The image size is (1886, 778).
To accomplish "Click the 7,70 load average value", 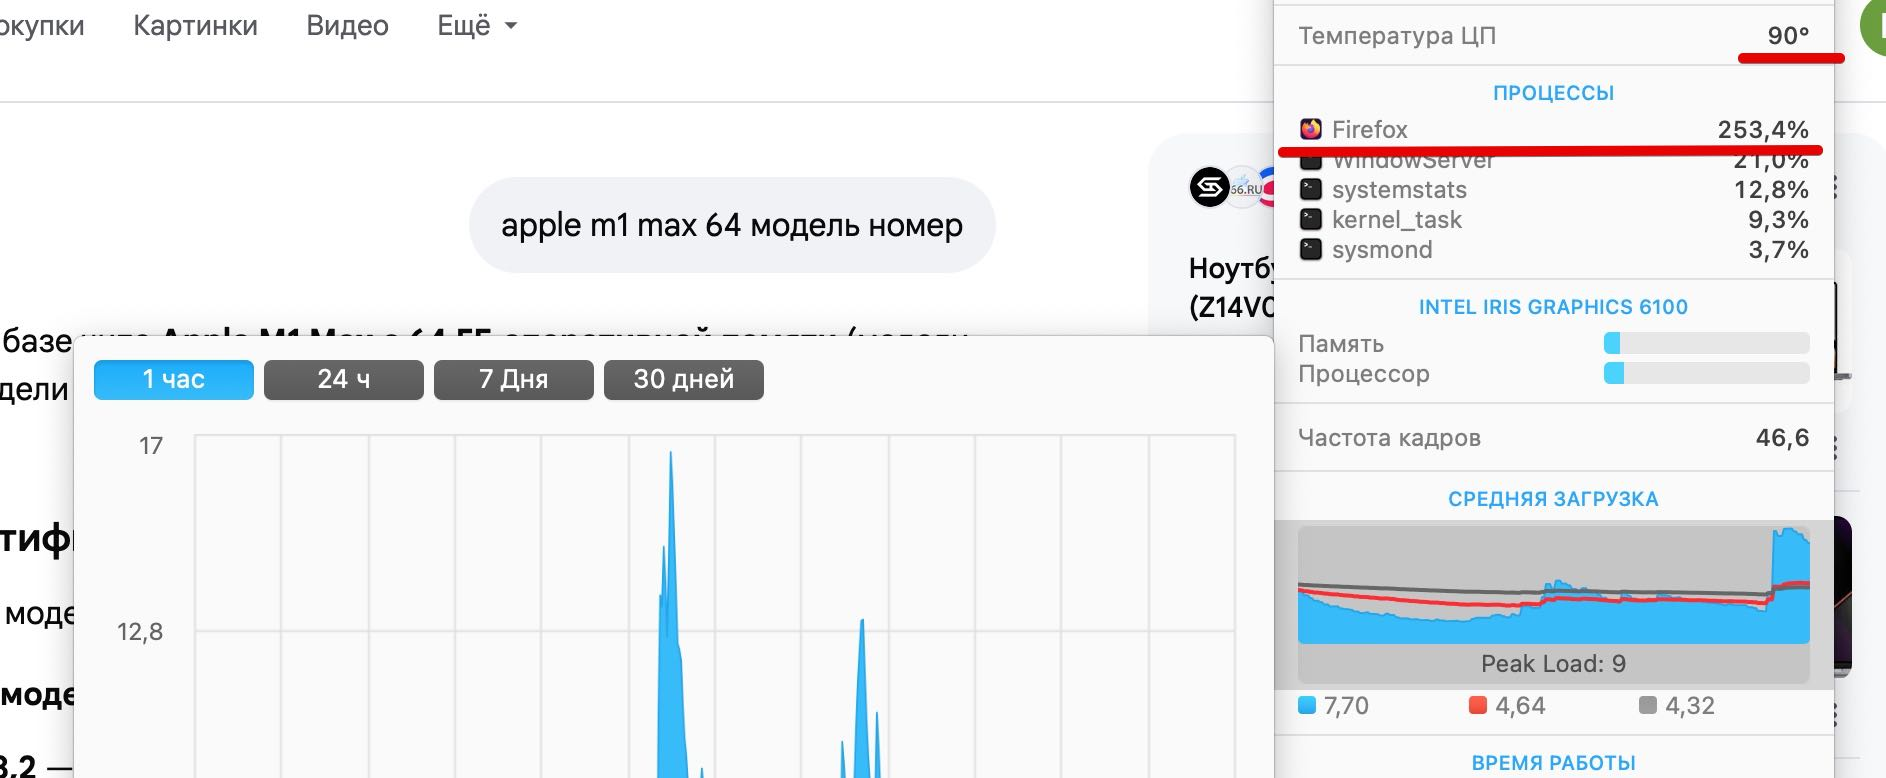I will pyautogui.click(x=1346, y=706).
